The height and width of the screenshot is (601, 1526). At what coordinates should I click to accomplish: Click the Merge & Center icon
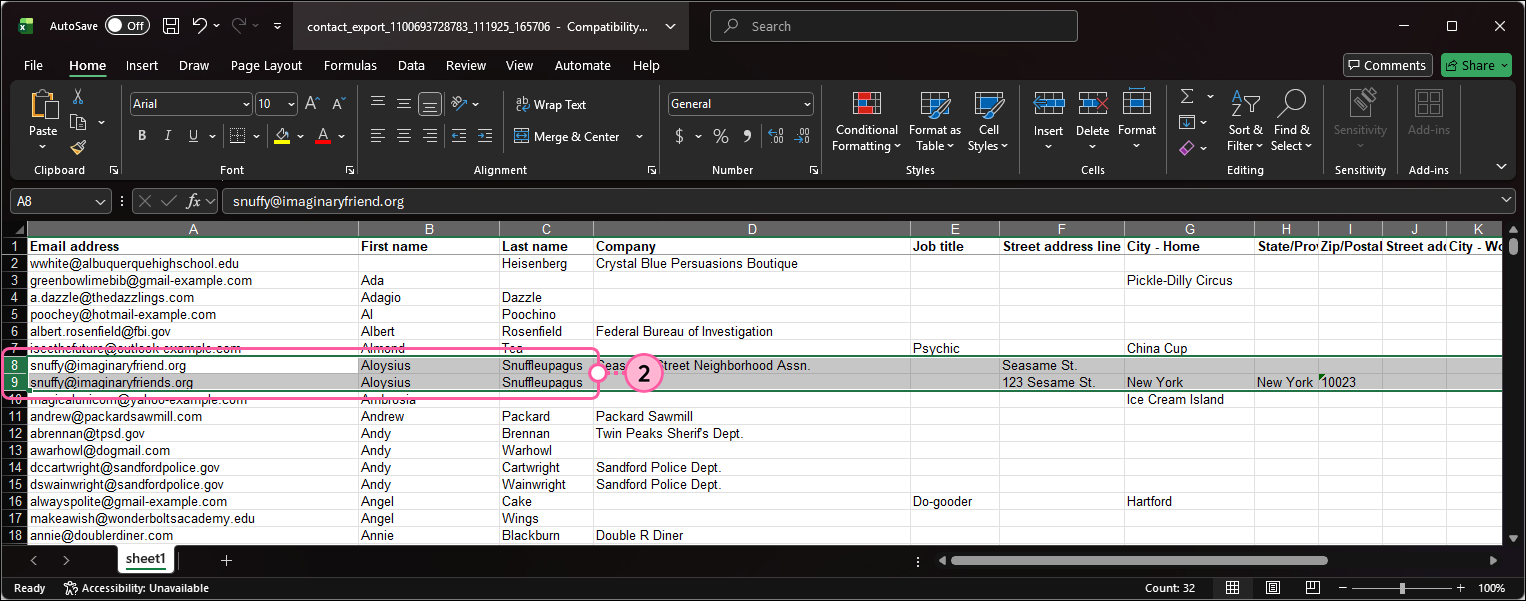520,136
